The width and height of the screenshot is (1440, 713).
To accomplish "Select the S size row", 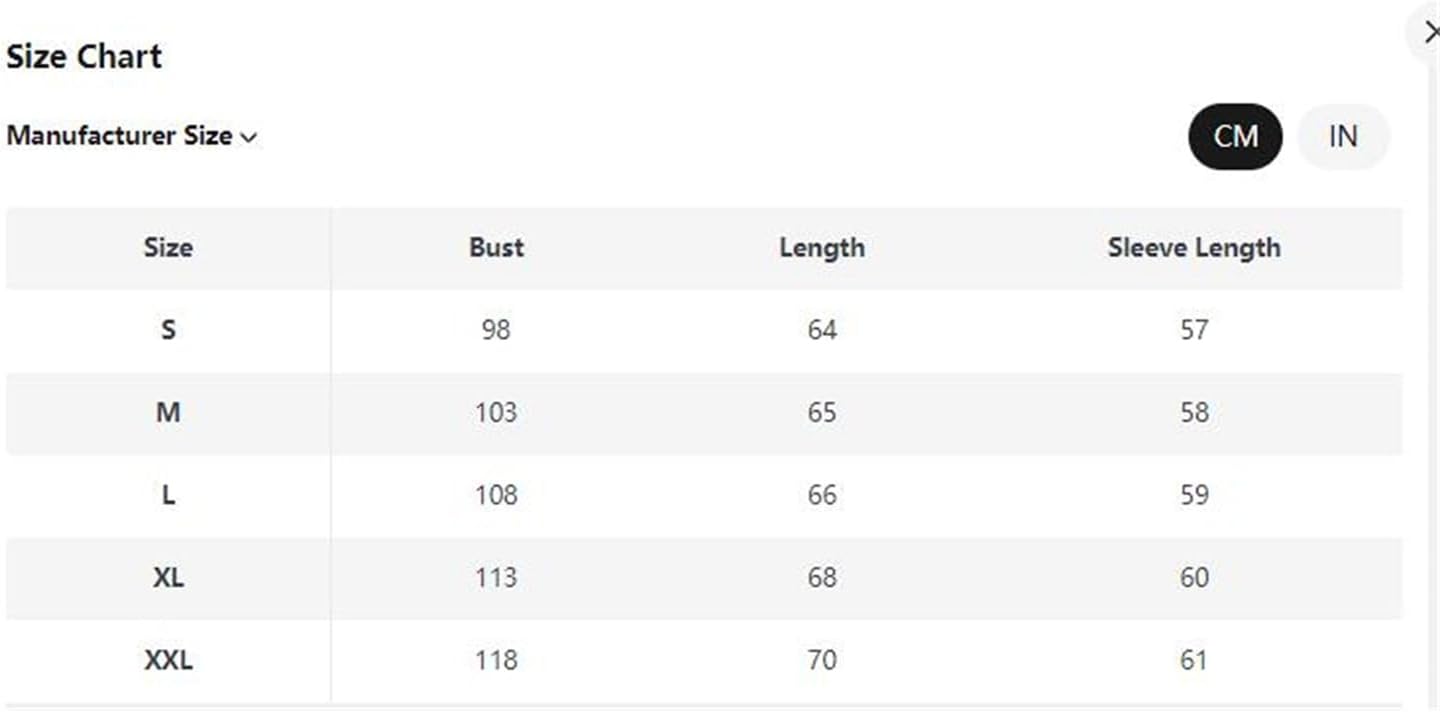I will pyautogui.click(x=168, y=330).
